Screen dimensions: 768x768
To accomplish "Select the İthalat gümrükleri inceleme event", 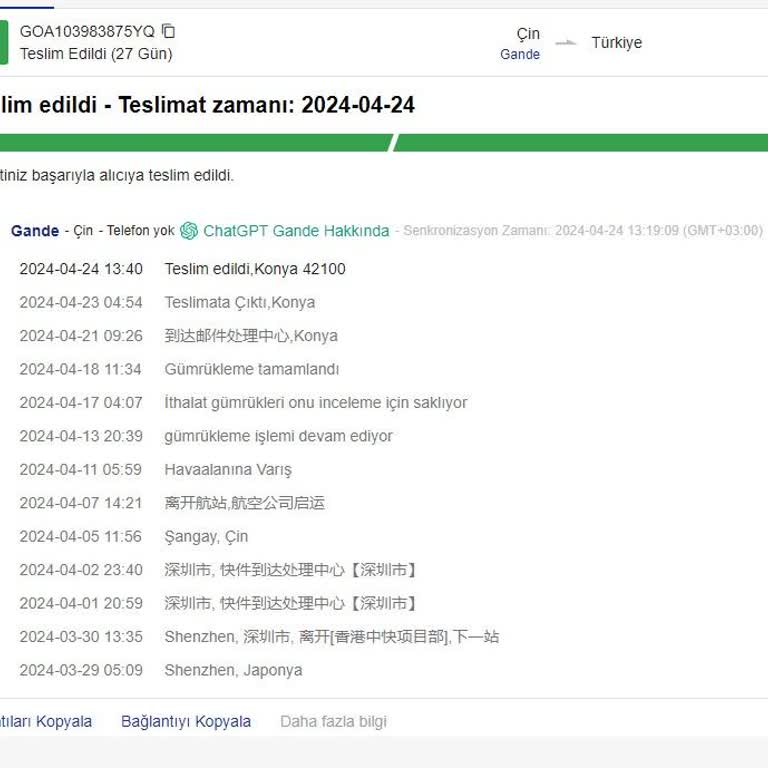I will tap(316, 403).
